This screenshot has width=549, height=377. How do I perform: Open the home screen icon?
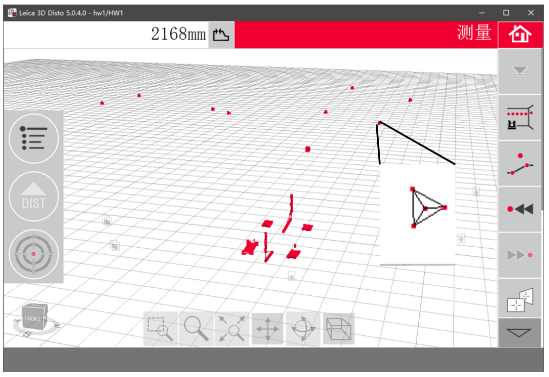click(x=520, y=34)
